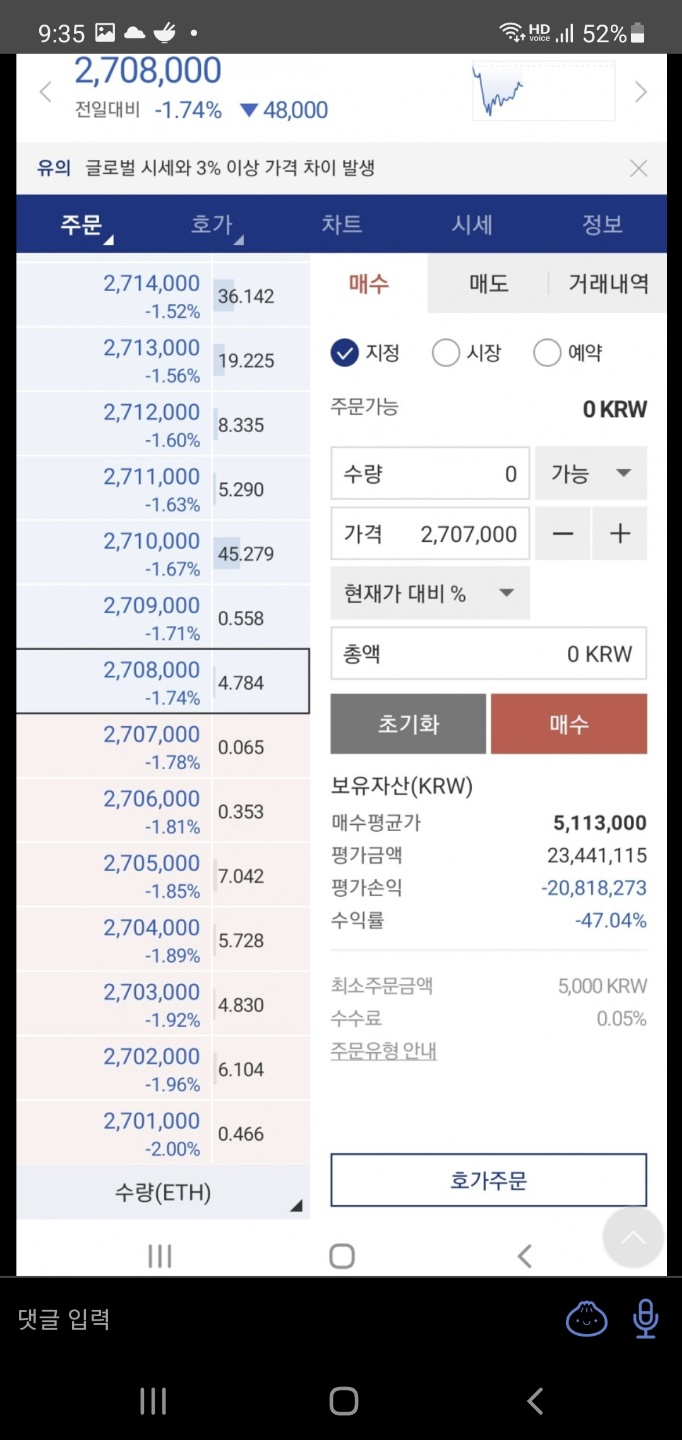Tap the plus button to raise order price
682x1440 pixels.
pyautogui.click(x=620, y=533)
